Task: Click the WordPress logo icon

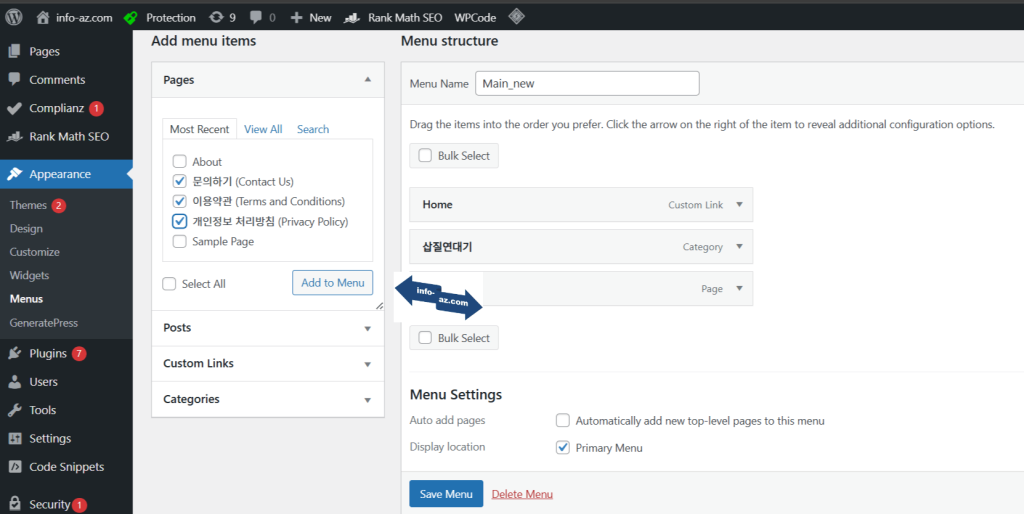Action: click(15, 17)
